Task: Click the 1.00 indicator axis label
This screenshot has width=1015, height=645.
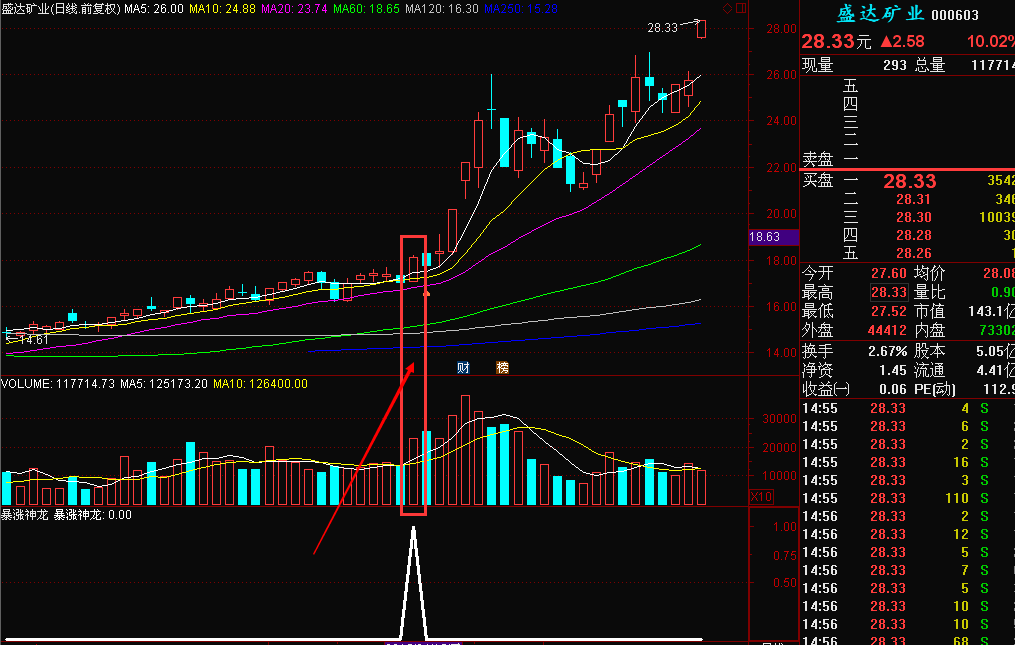Action: [x=785, y=526]
